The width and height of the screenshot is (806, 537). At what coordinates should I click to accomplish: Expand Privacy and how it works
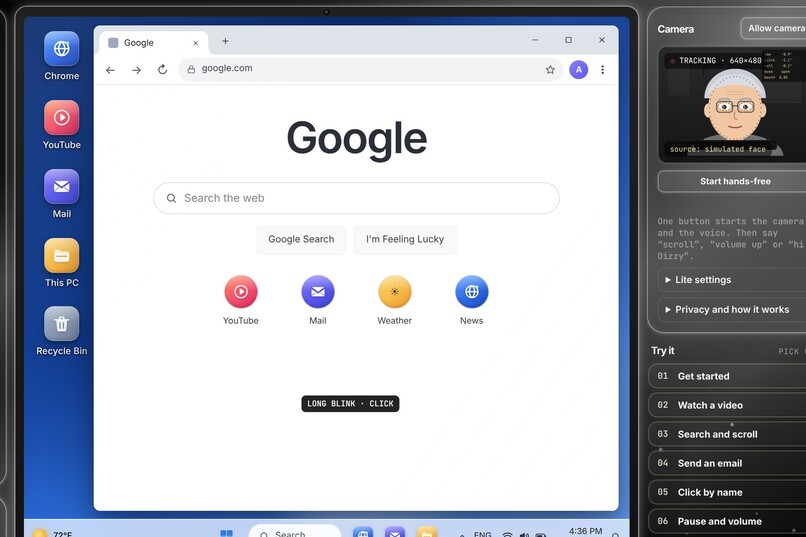point(732,309)
